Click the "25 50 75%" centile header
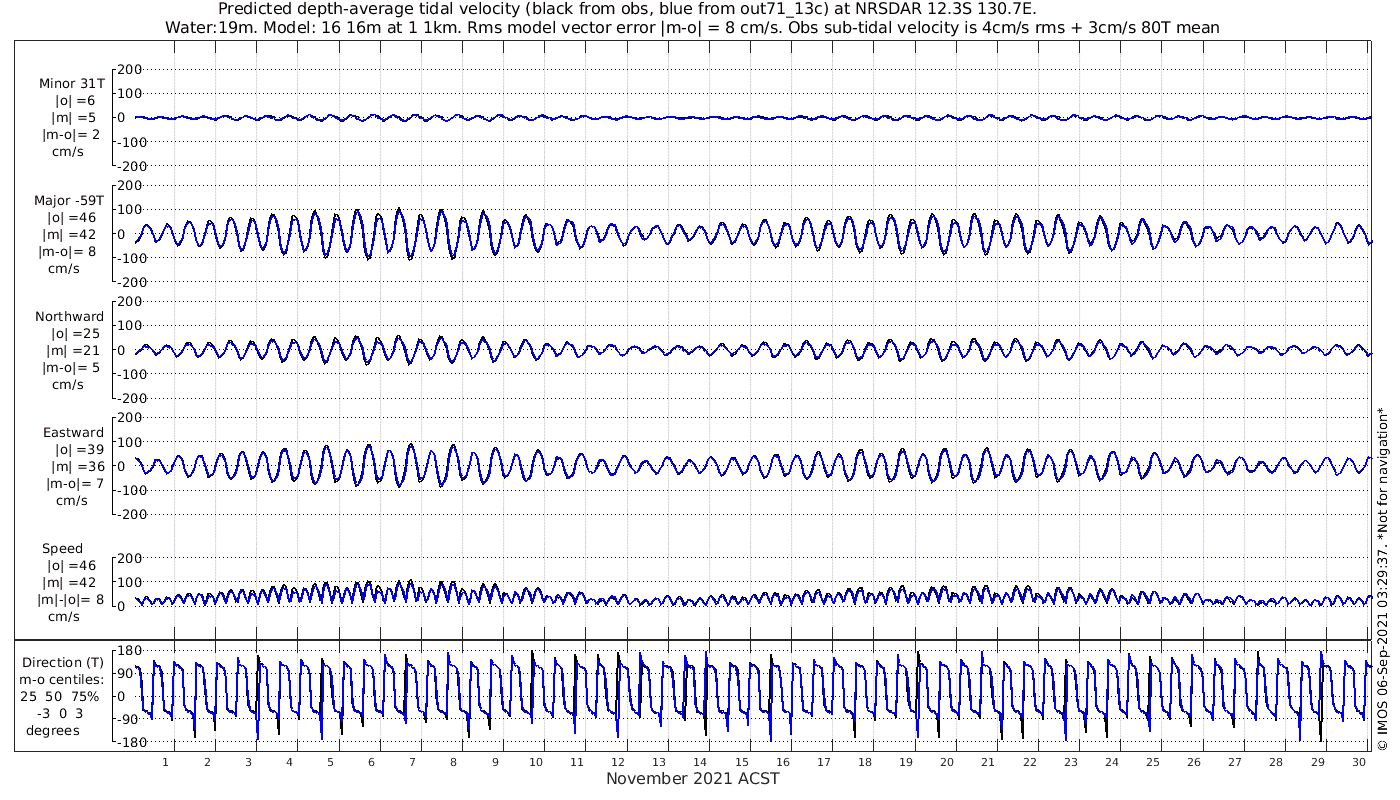This screenshot has width=1400, height=800. pyautogui.click(x=62, y=696)
